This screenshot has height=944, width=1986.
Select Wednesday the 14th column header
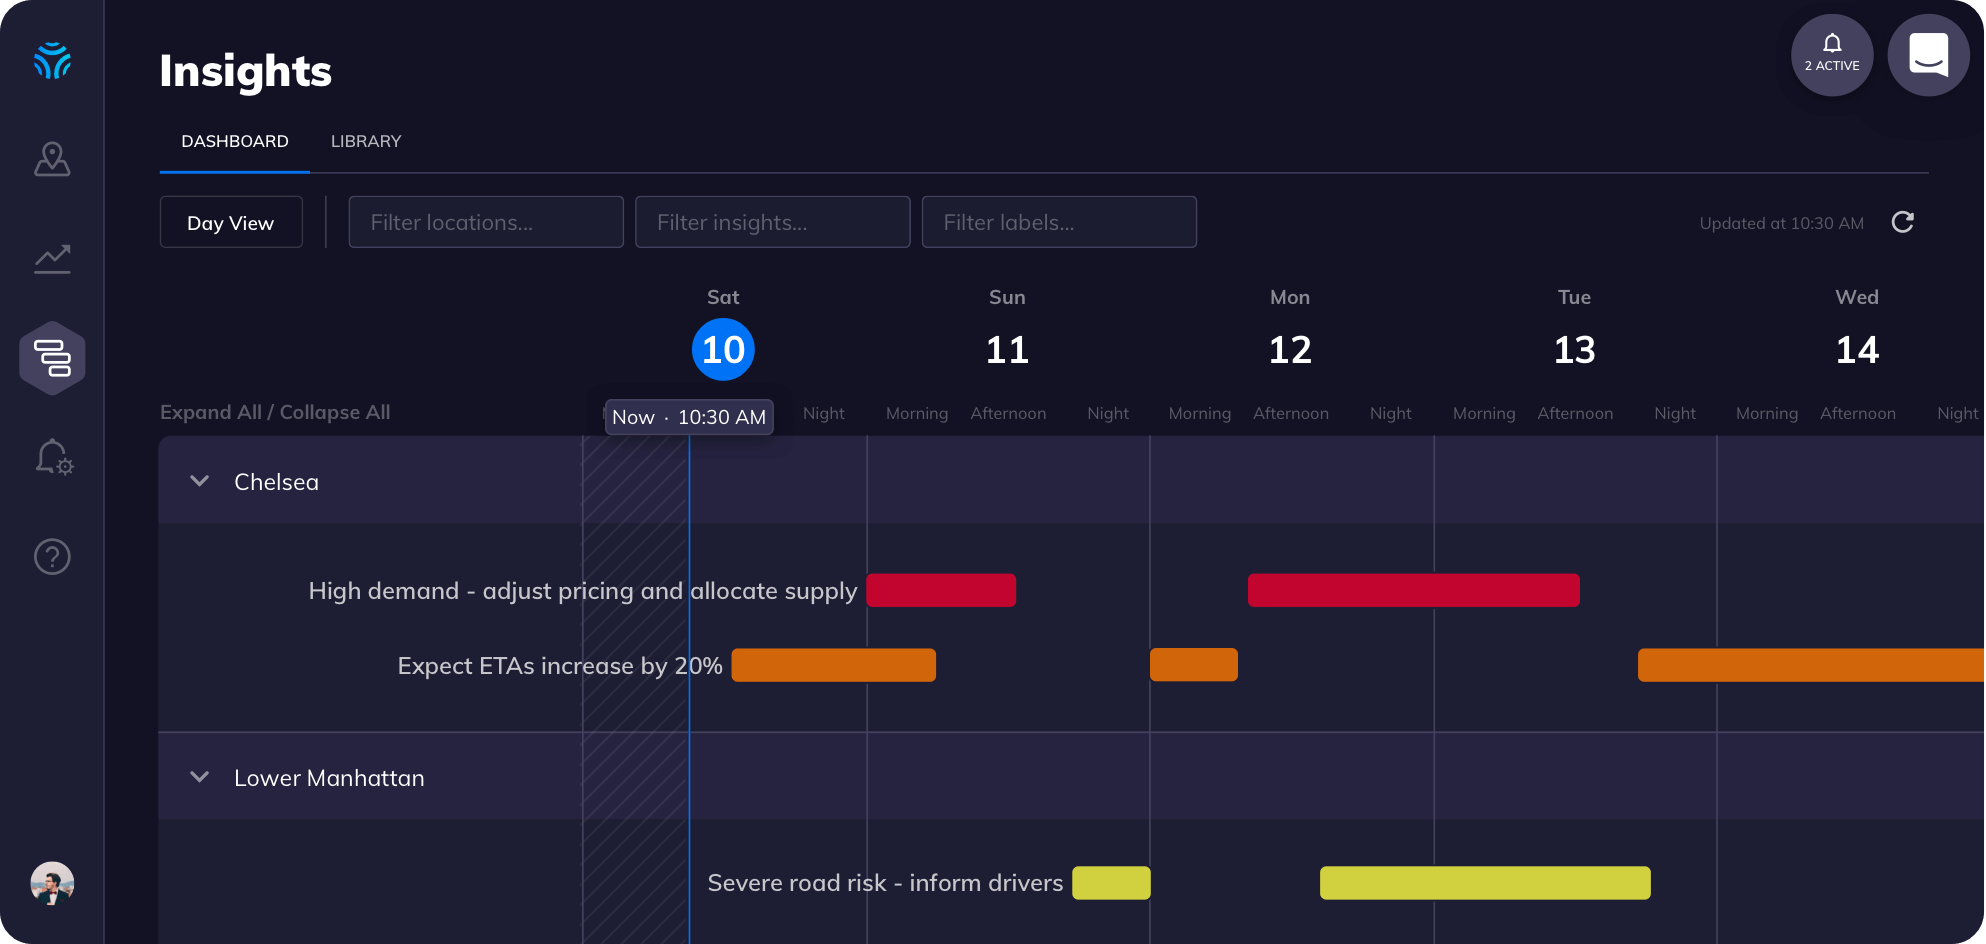click(1857, 349)
